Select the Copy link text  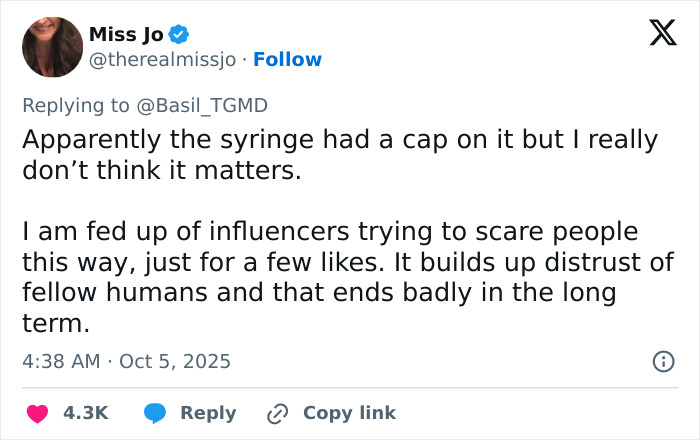[x=349, y=413]
